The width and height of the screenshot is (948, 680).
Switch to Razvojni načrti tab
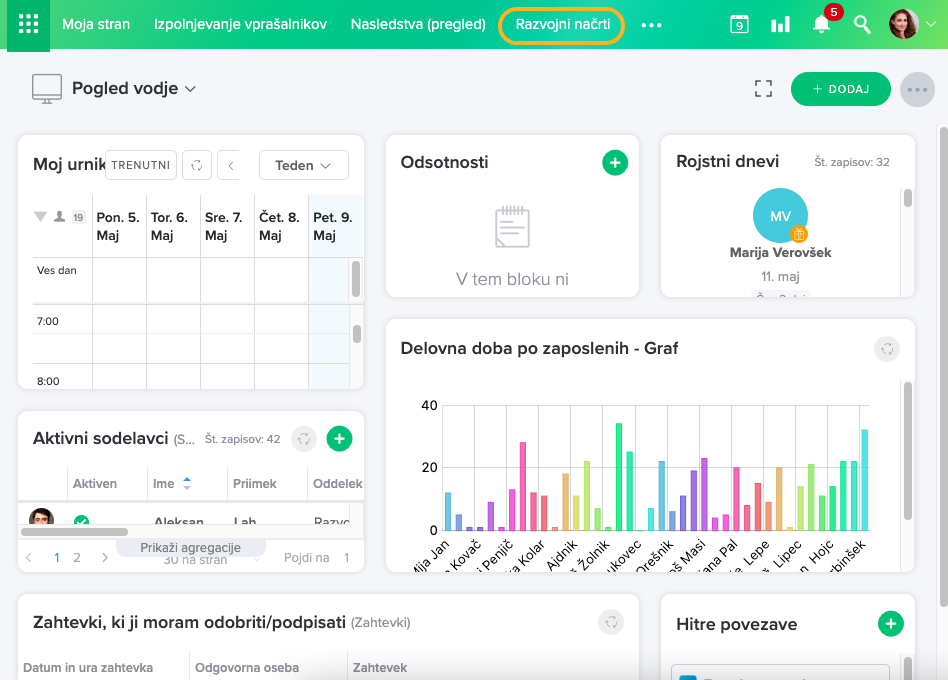tap(562, 24)
